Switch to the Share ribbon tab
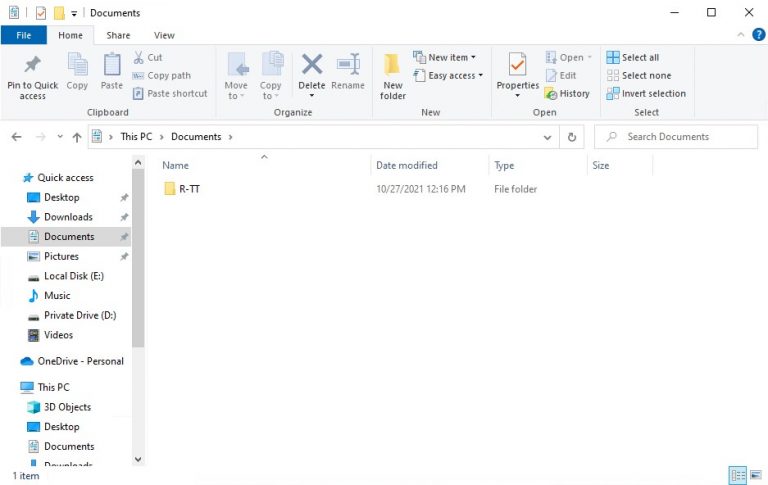This screenshot has width=768, height=485. point(118,35)
